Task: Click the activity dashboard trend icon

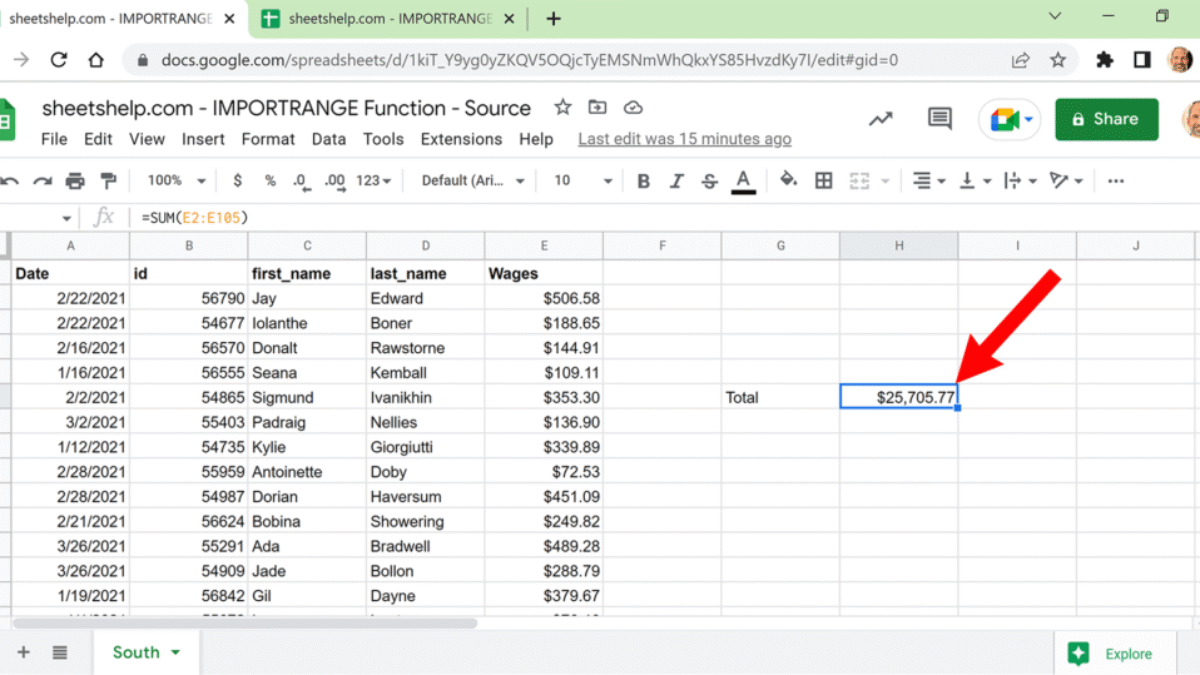Action: pos(880,119)
